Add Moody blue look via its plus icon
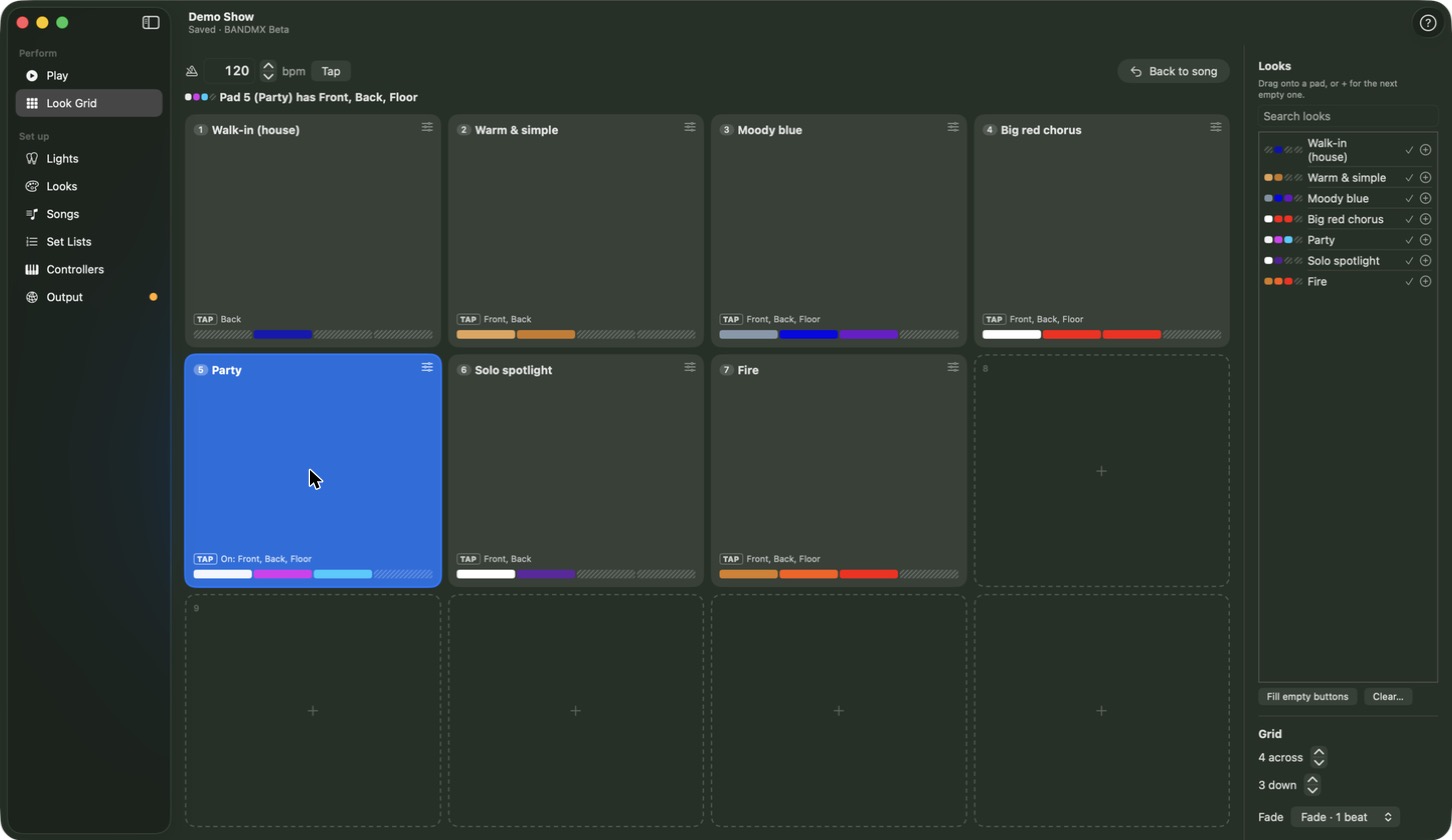Image resolution: width=1452 pixels, height=840 pixels. click(1425, 198)
